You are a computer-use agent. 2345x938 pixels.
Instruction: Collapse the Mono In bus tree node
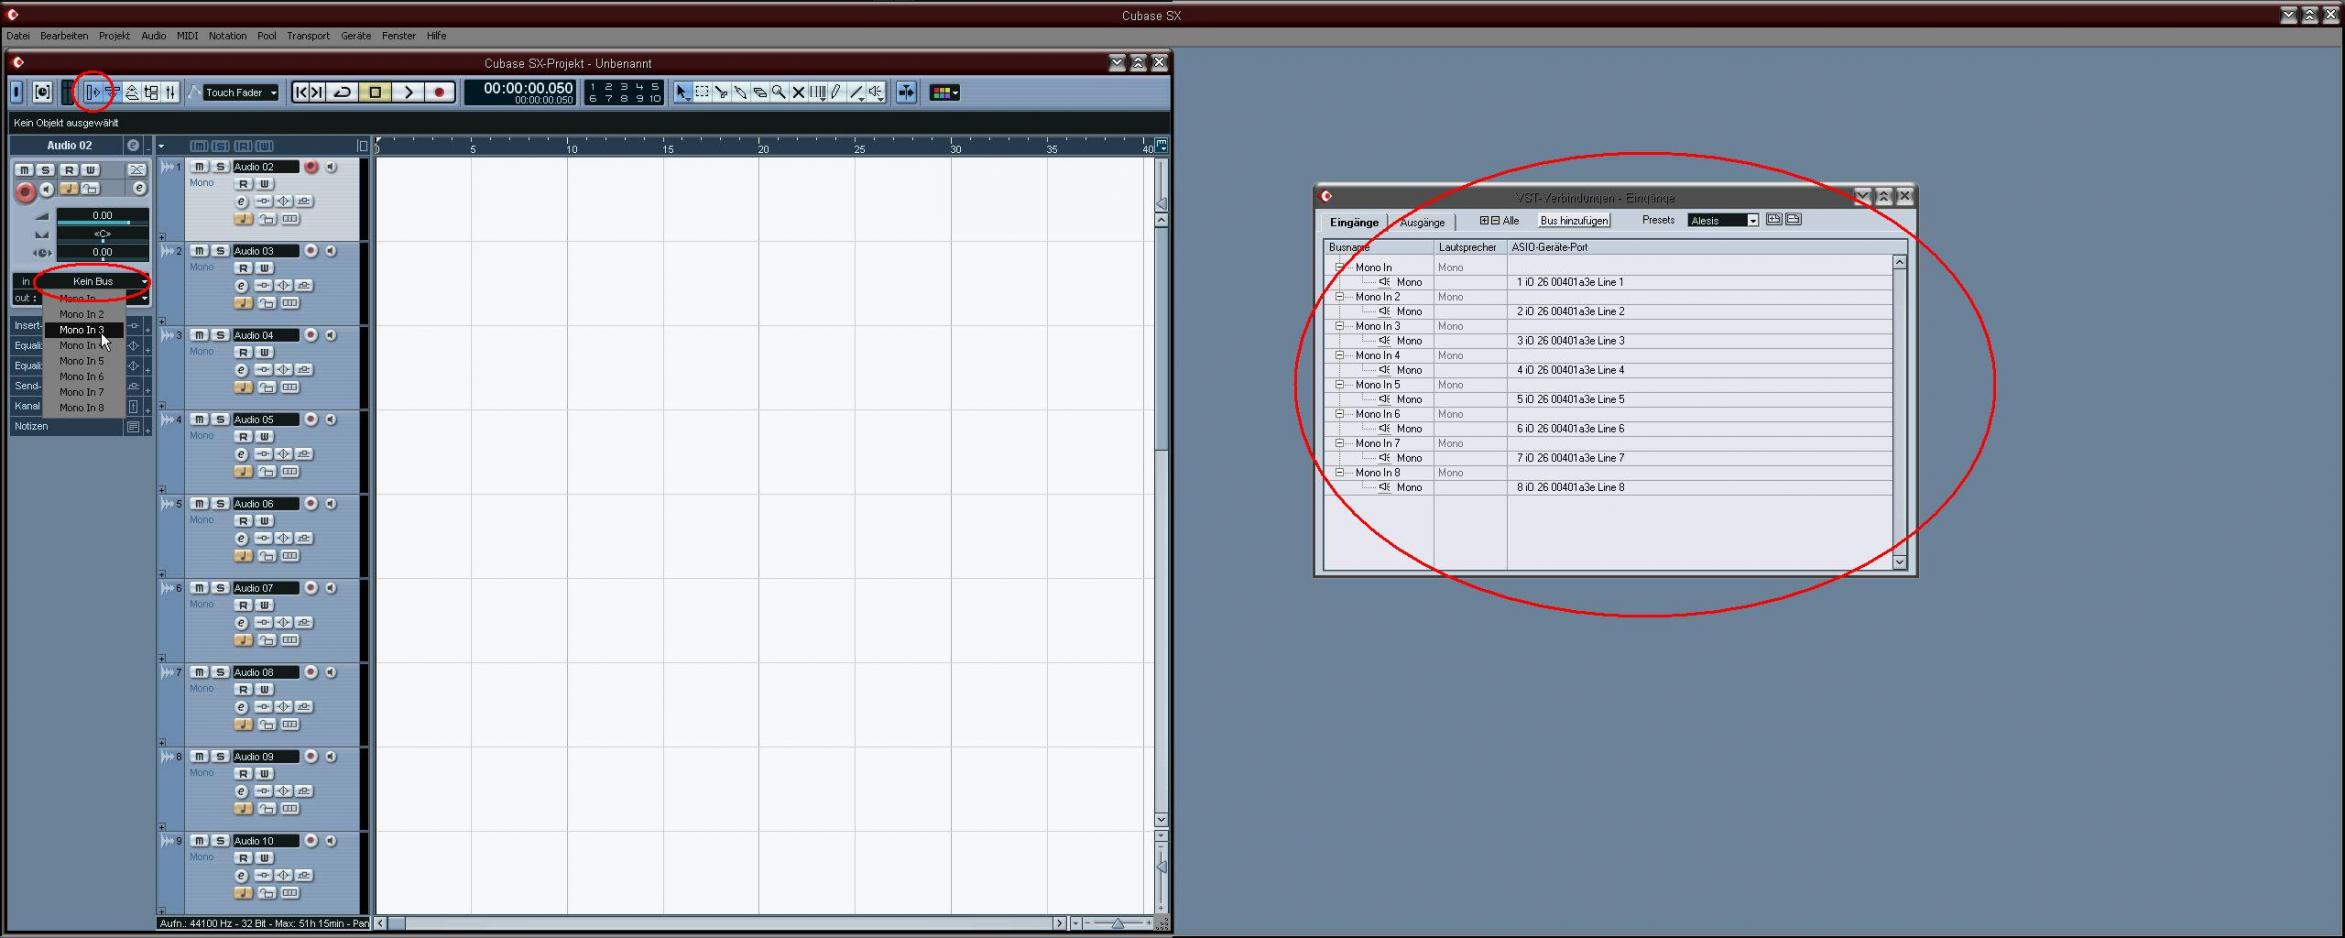click(x=1339, y=267)
